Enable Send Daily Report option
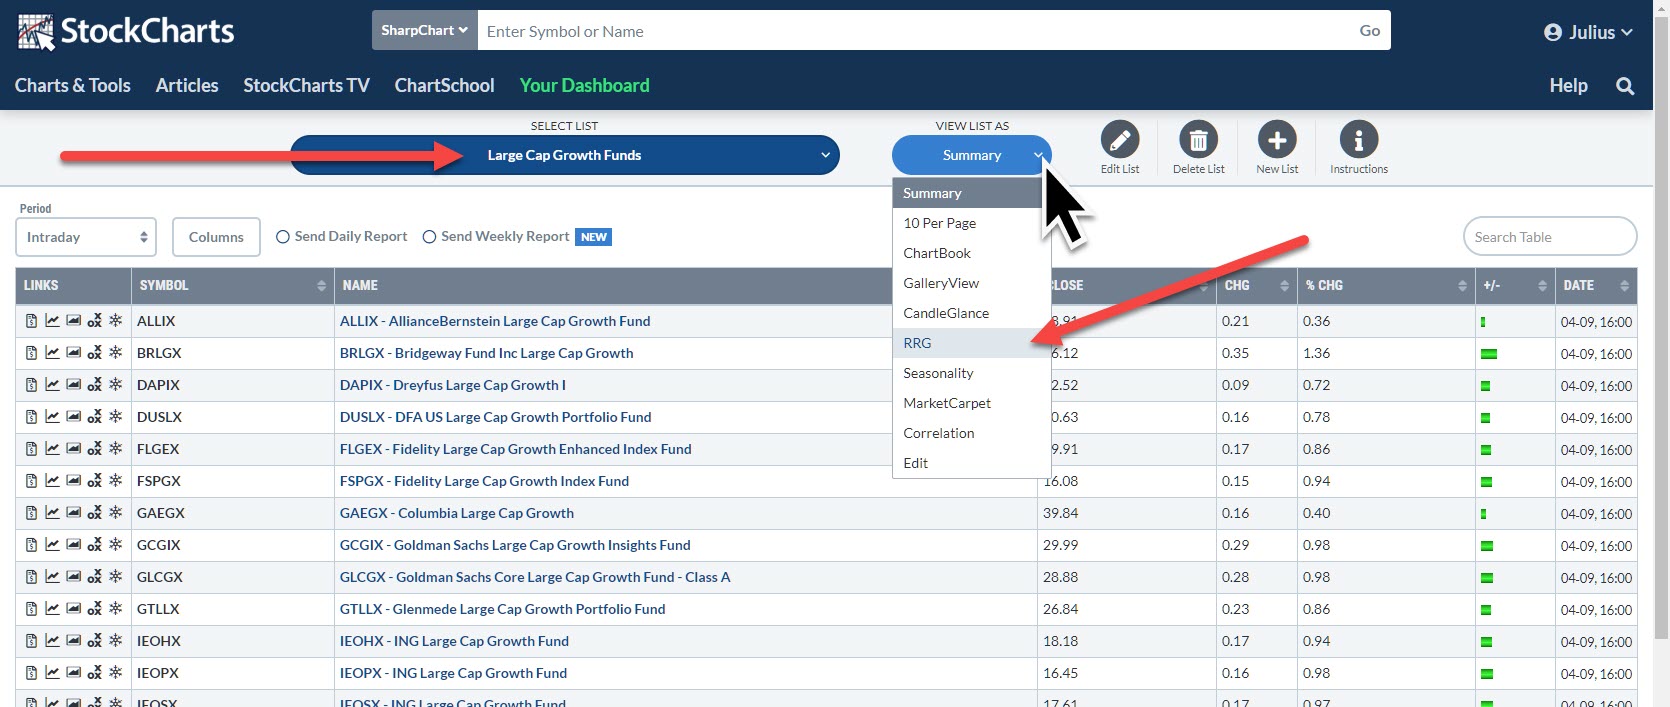 click(x=283, y=237)
